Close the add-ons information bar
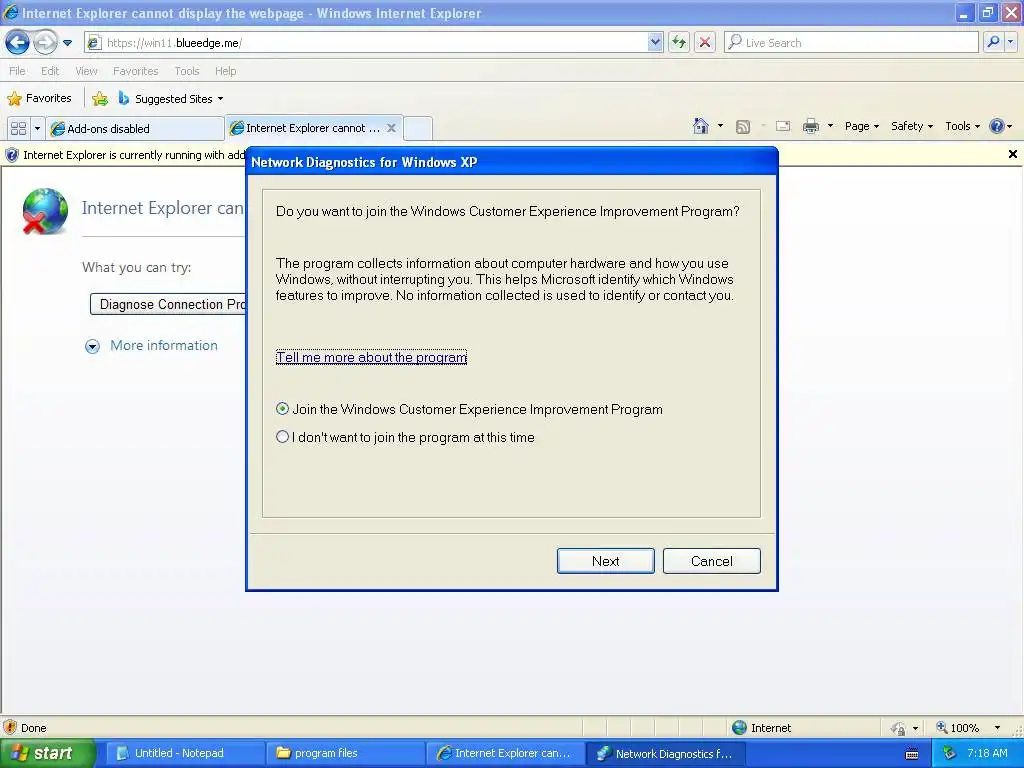1024x768 pixels. pos(1012,154)
